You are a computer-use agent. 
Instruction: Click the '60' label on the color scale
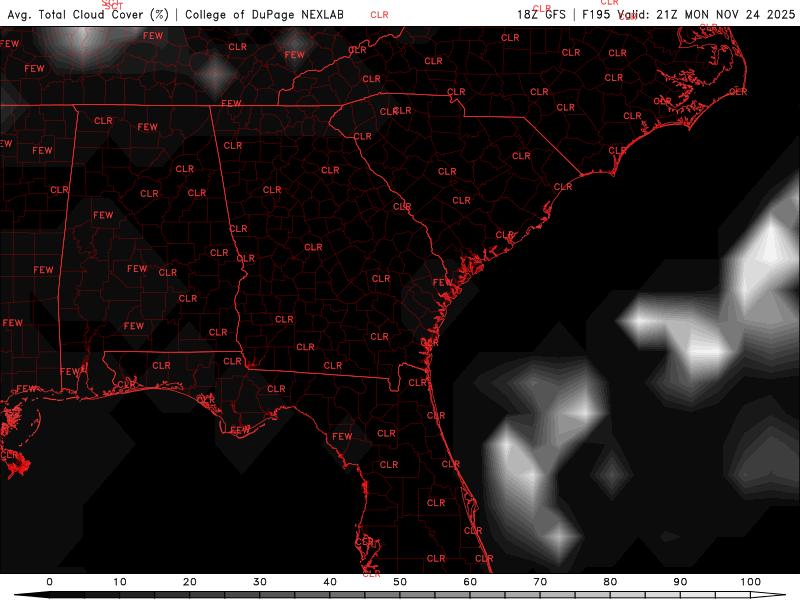click(470, 582)
